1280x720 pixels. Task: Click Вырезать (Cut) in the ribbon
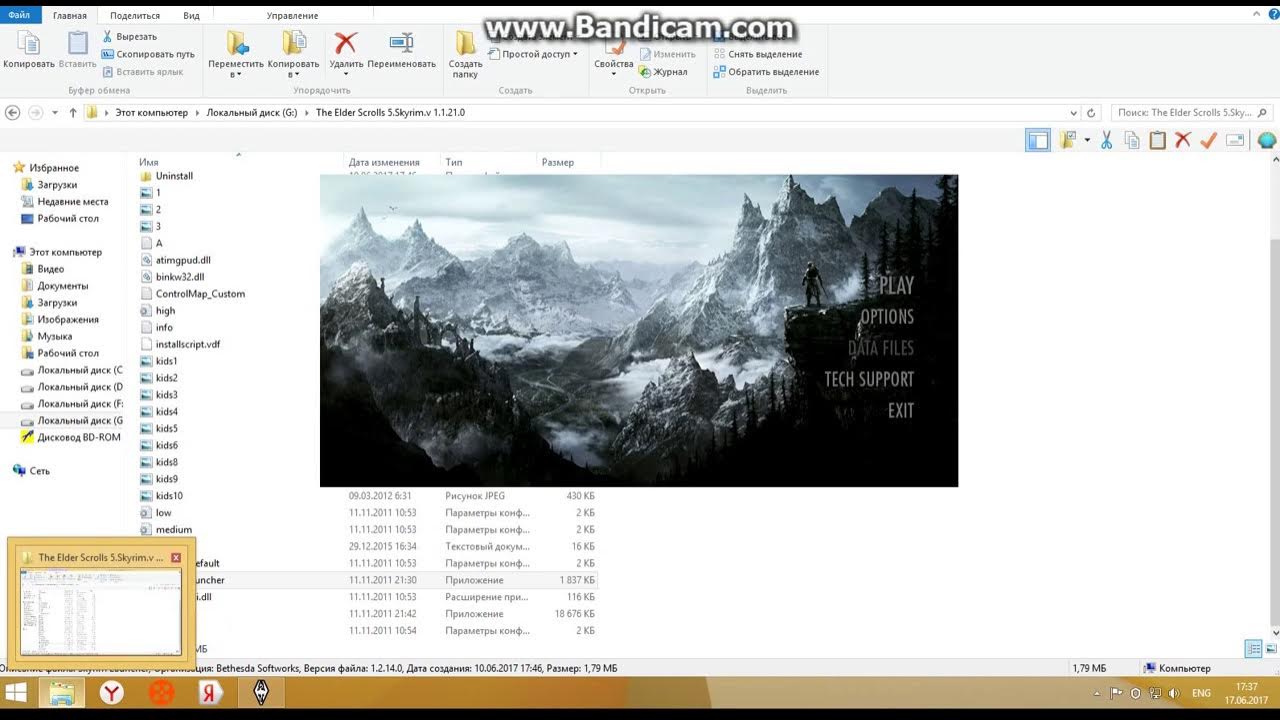tap(129, 37)
